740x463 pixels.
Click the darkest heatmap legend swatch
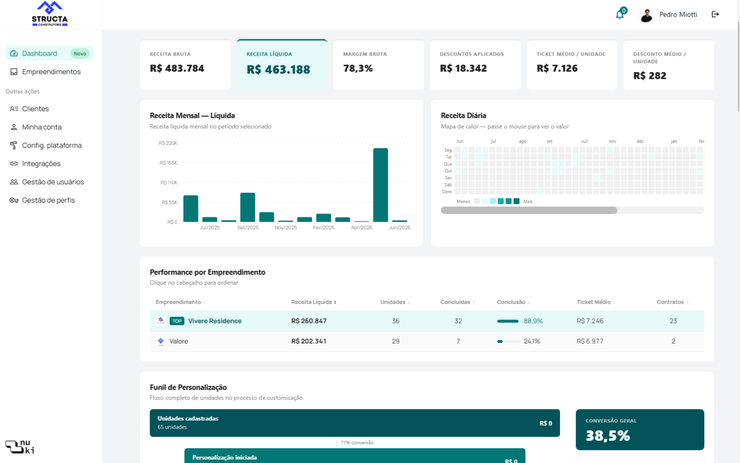(516, 201)
